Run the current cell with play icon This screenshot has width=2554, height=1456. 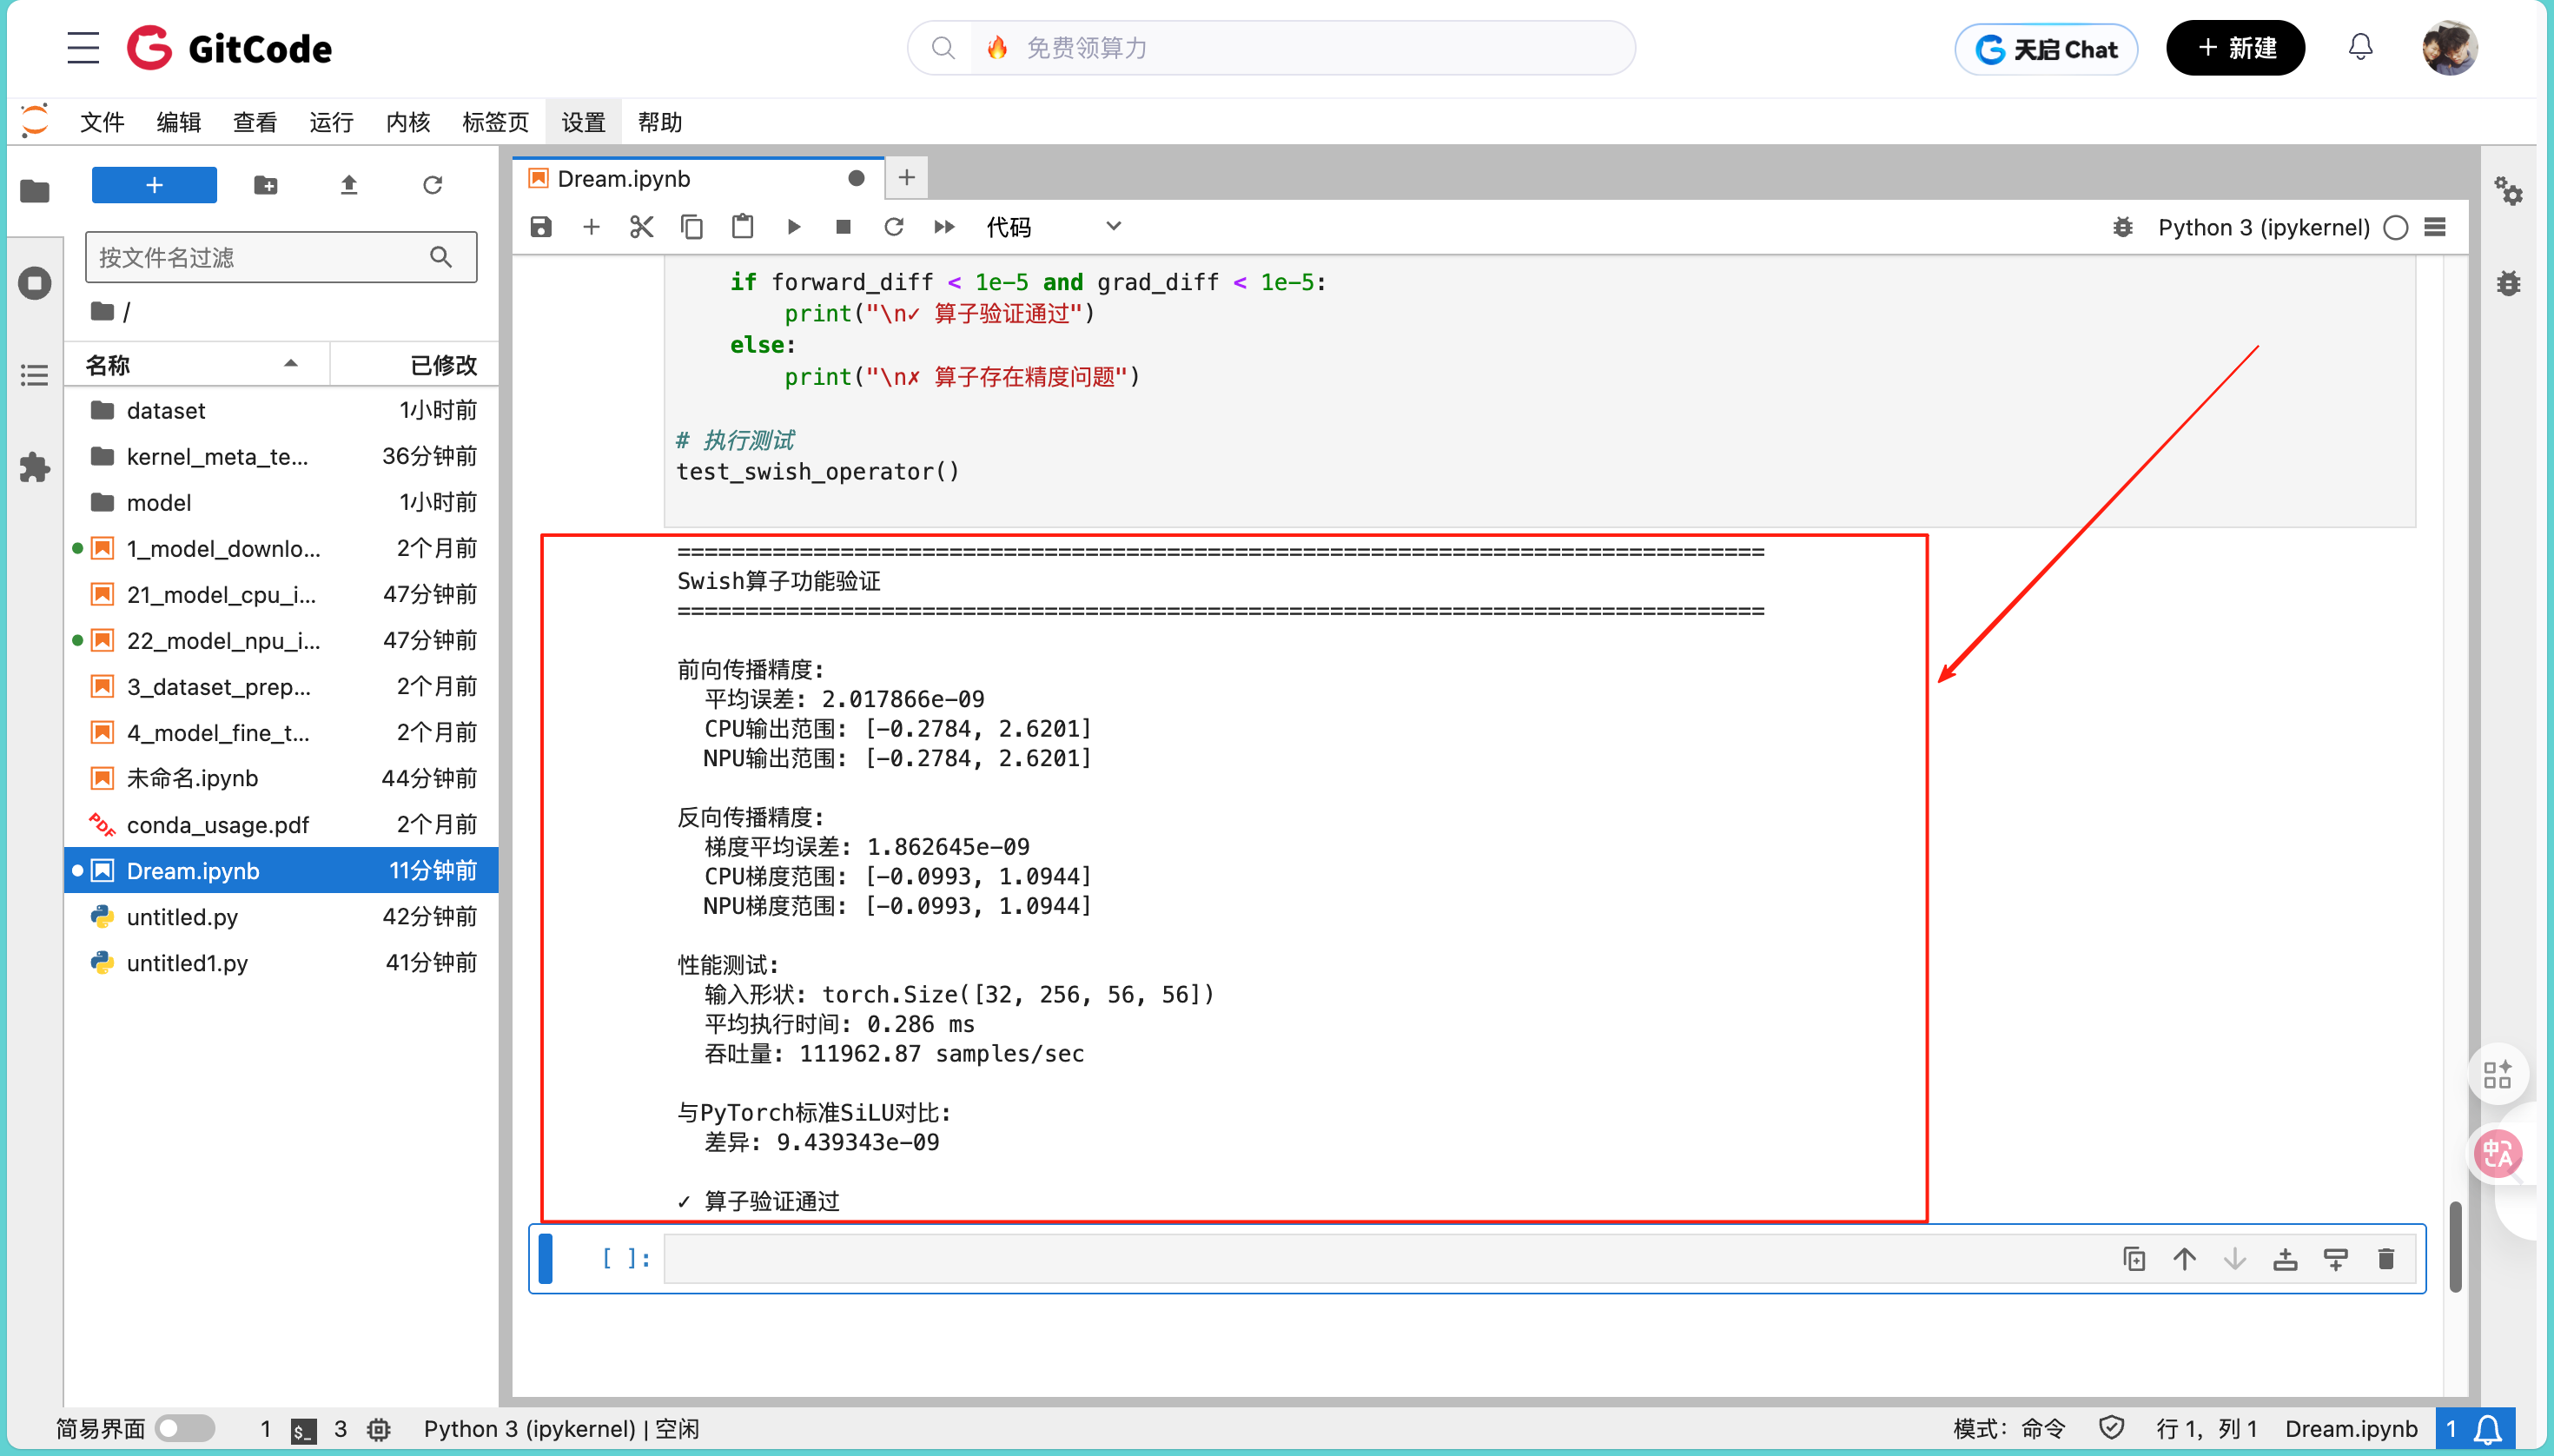793,227
